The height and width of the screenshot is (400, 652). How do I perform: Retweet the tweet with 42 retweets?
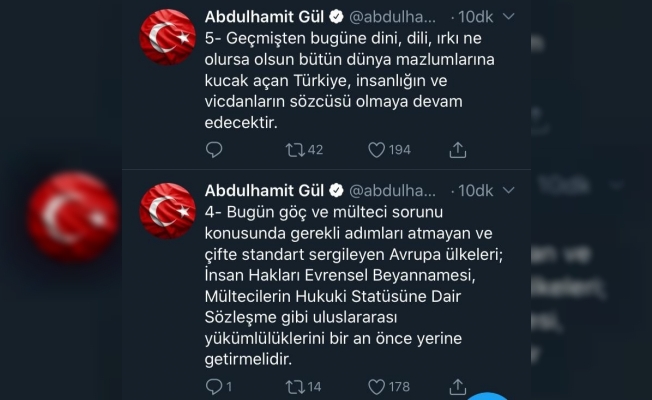[295, 150]
